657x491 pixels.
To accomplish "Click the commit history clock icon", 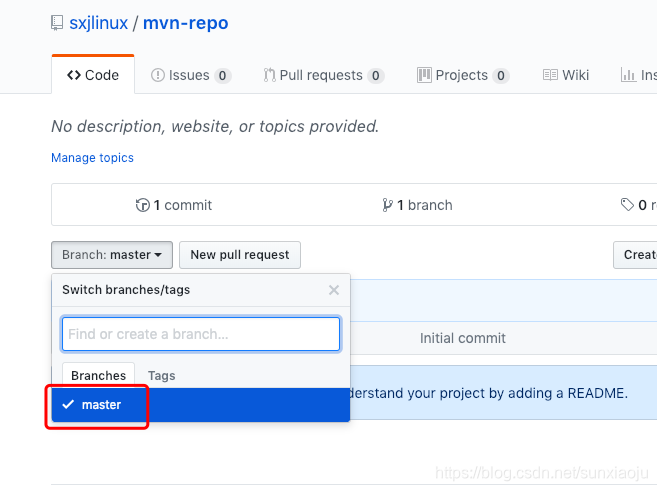I will point(142,205).
